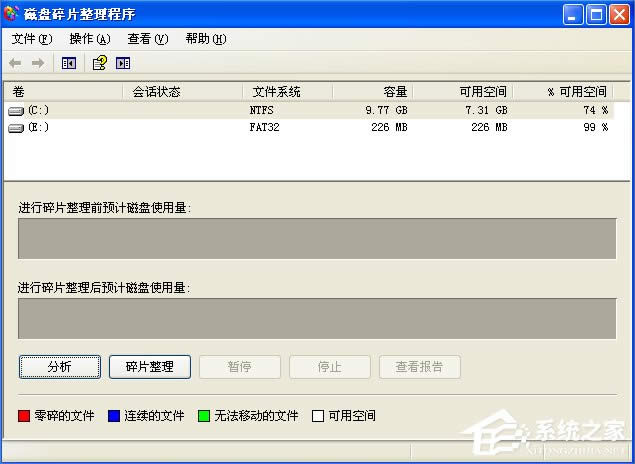Click the post-defragmentation disk usage bar

tap(317, 319)
